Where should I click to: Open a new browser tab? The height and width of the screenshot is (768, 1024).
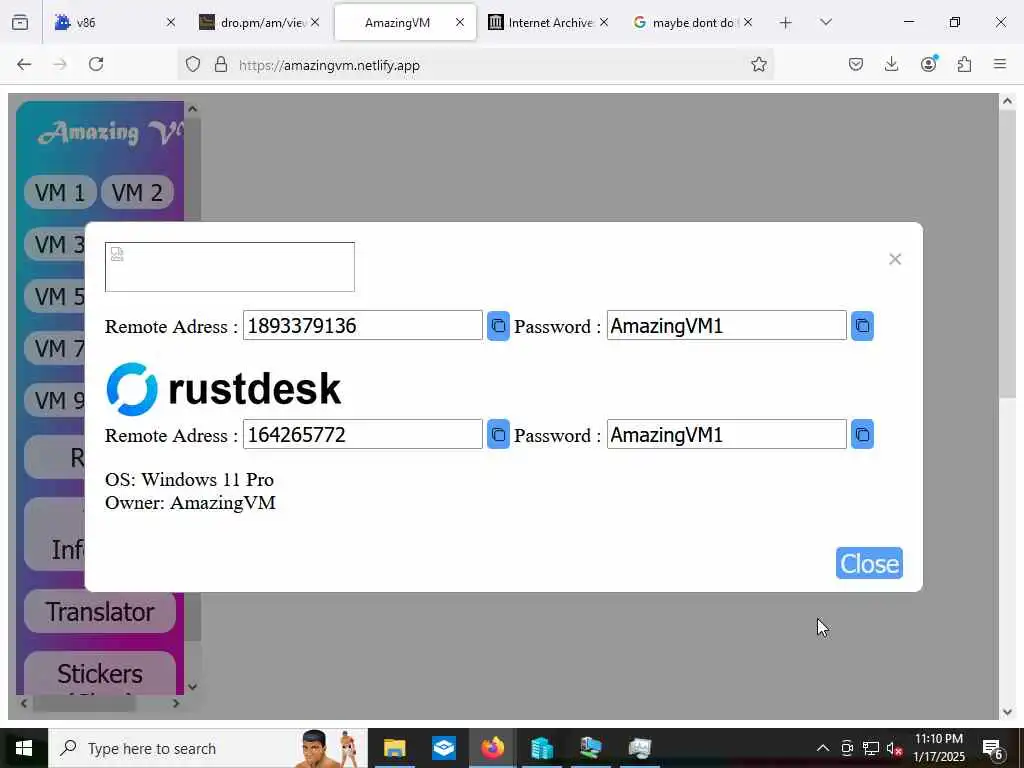(x=786, y=23)
